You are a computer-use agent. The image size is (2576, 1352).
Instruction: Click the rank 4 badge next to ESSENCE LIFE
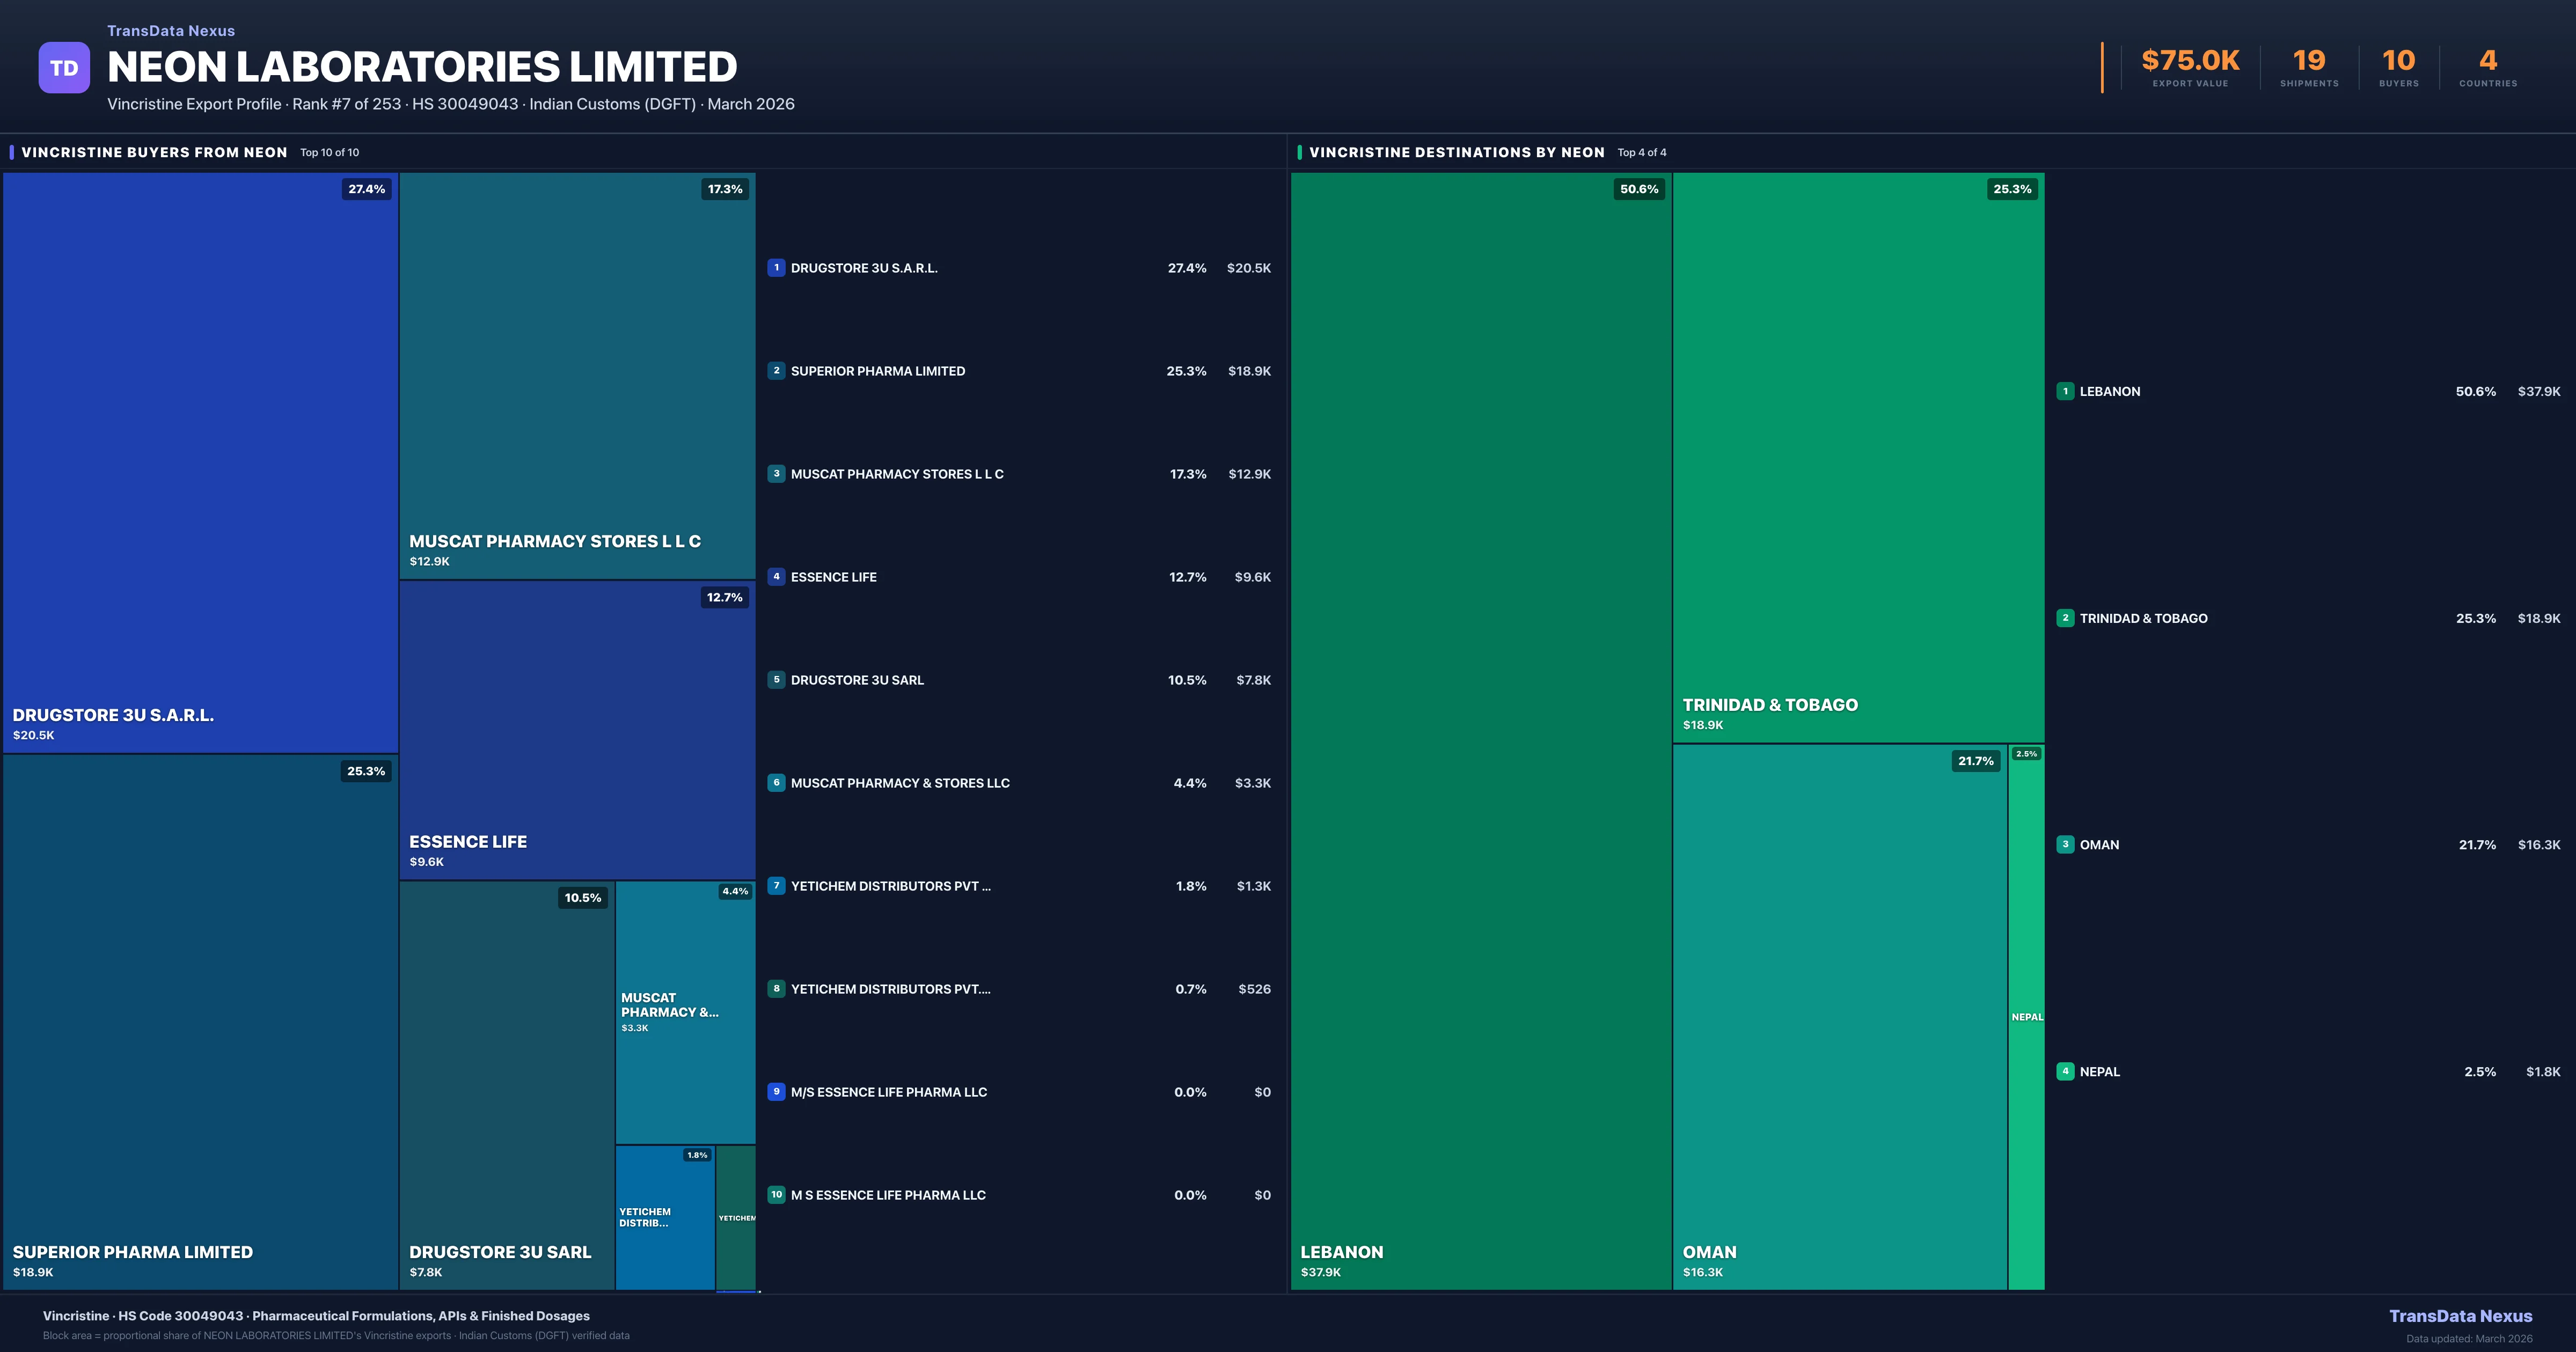pos(777,577)
